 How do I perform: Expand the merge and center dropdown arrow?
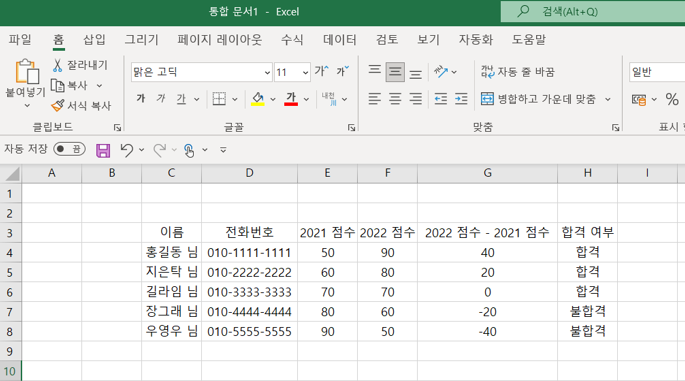608,100
